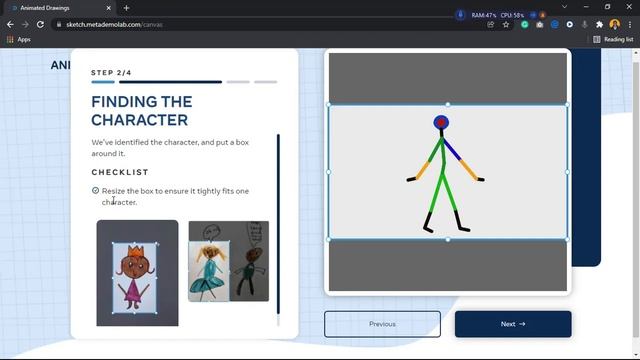Click the CHECKLIST heading
640x360 pixels.
(x=120, y=172)
